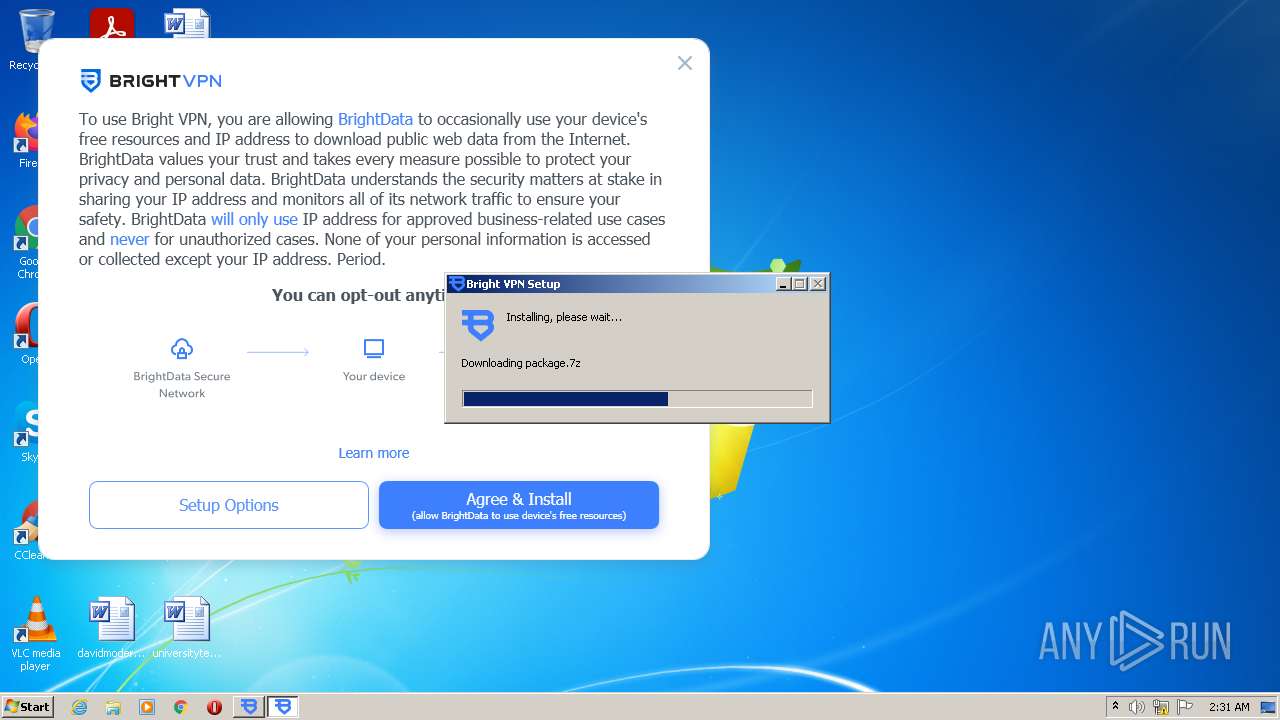Click the BrightData Secure Network cloud icon
This screenshot has width=1280, height=720.
tap(182, 348)
